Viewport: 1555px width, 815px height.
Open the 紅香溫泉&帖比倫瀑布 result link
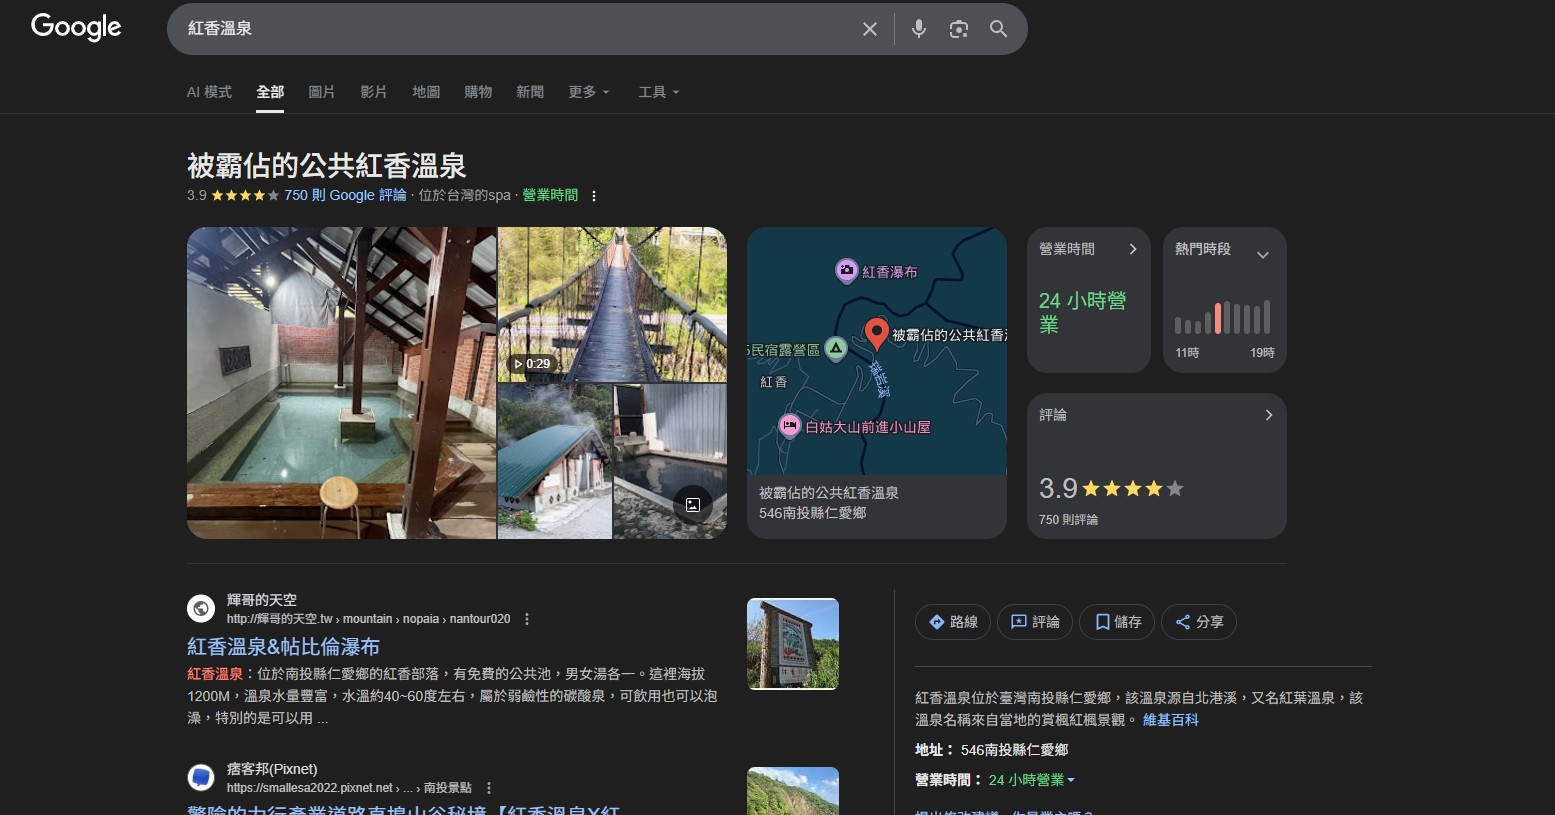(283, 647)
